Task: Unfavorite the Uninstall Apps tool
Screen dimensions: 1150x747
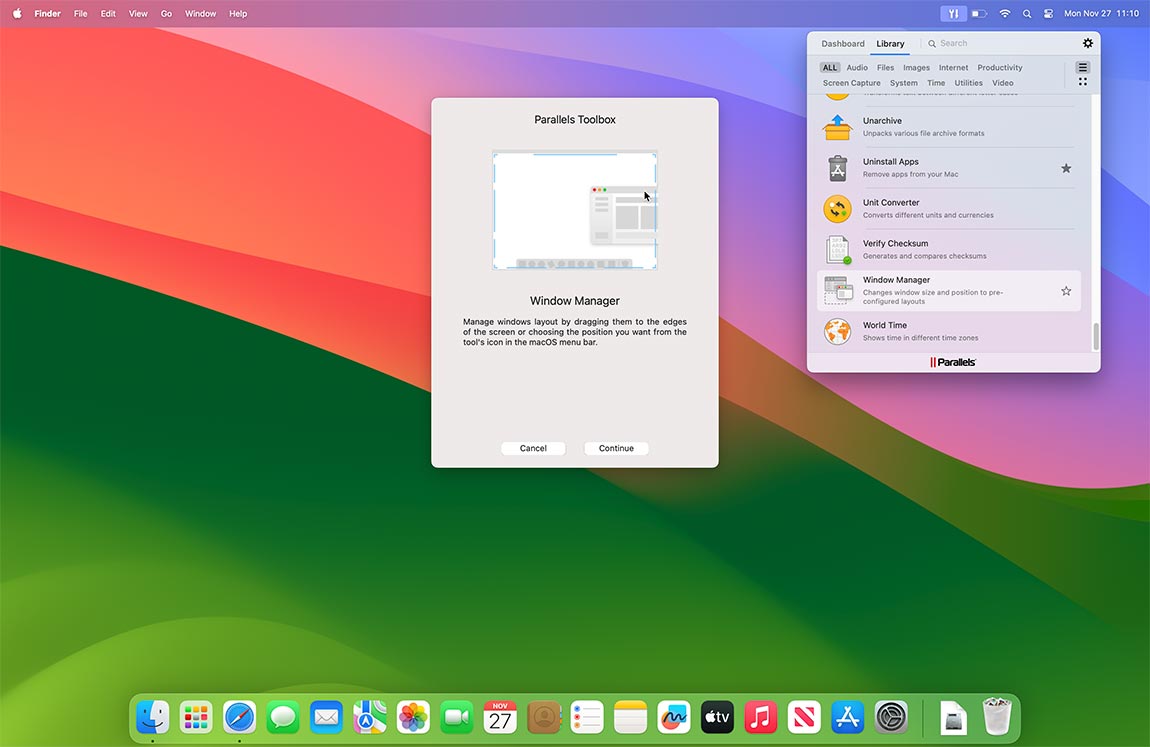Action: 1066,168
